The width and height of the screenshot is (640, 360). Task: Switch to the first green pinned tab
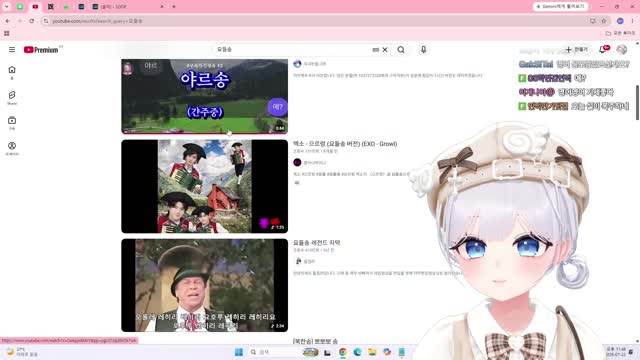pyautogui.click(x=20, y=7)
